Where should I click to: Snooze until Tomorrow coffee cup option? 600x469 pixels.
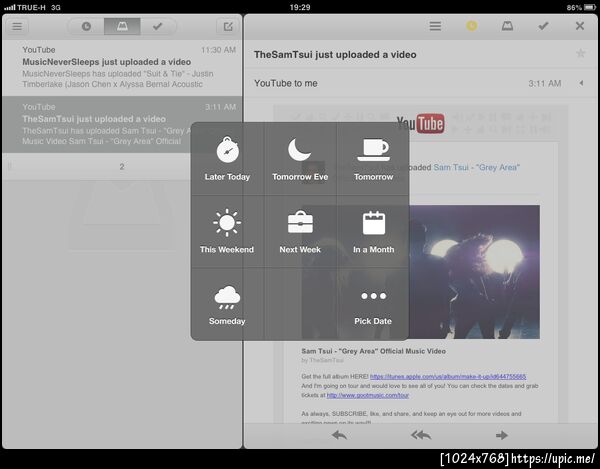[373, 159]
